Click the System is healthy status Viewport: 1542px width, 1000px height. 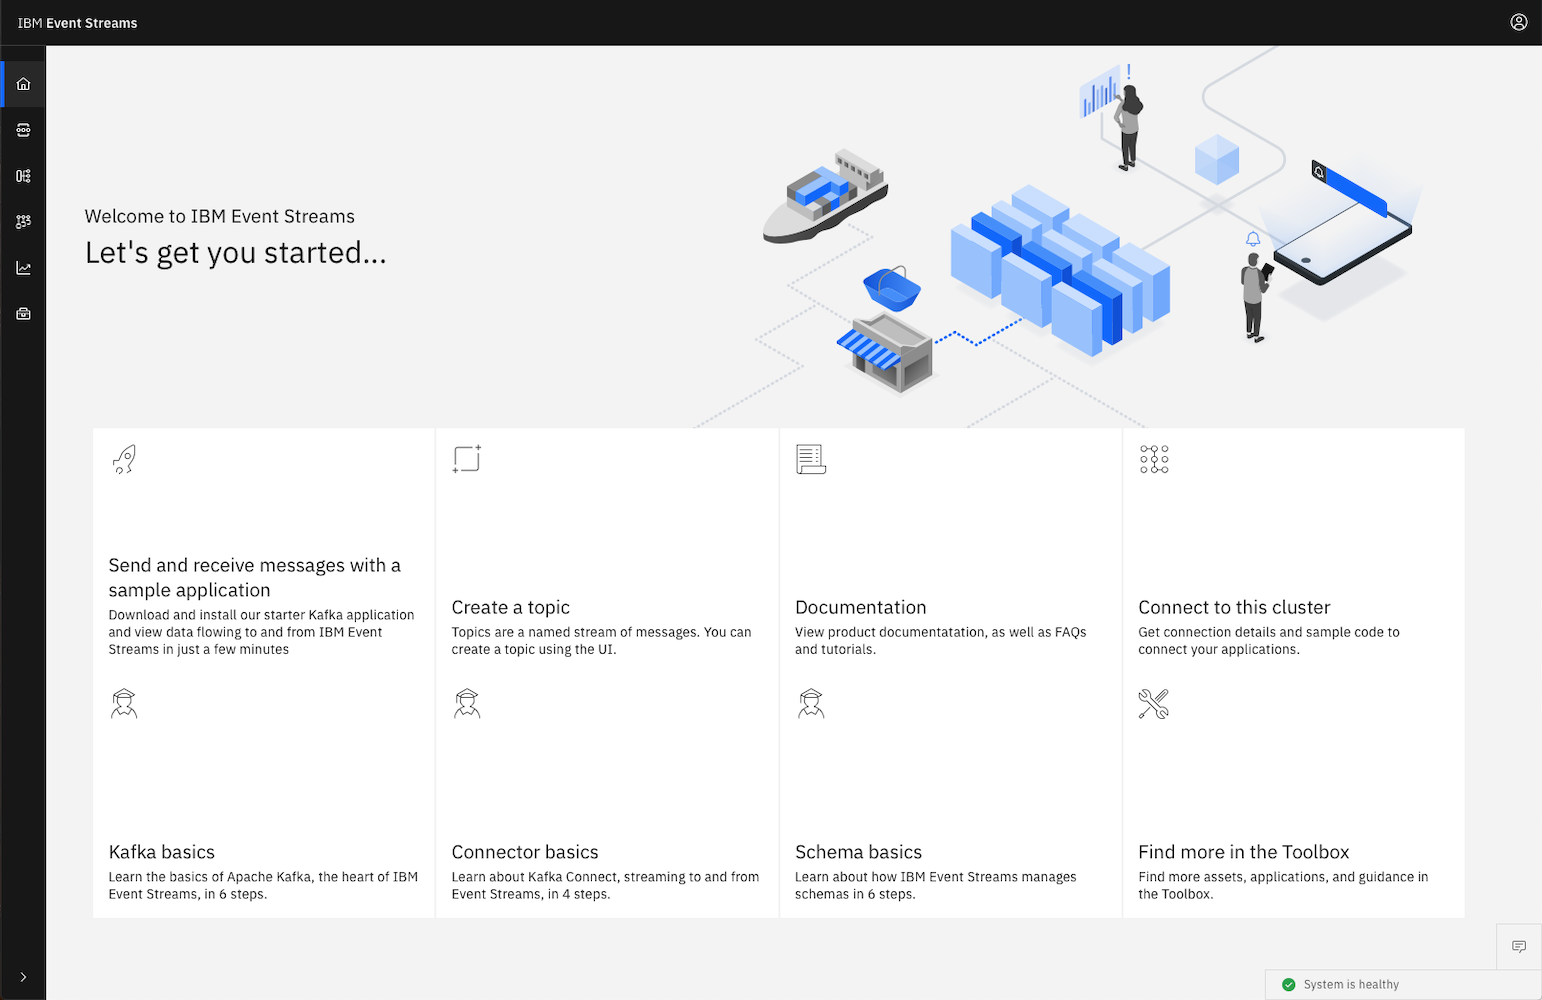pos(1403,985)
